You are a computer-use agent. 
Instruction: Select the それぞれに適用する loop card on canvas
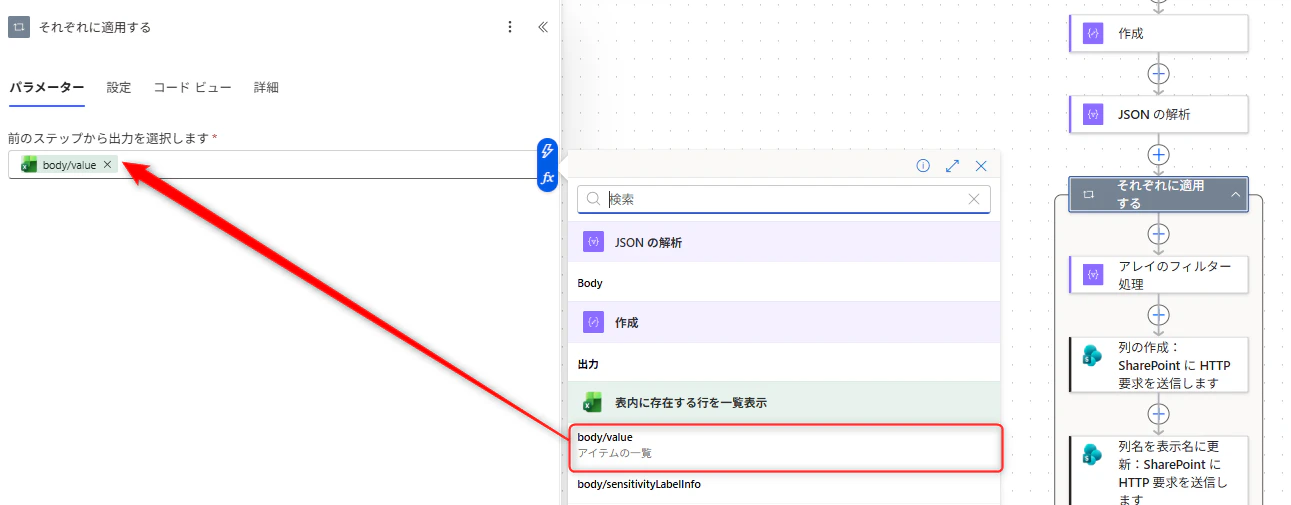(x=1158, y=194)
